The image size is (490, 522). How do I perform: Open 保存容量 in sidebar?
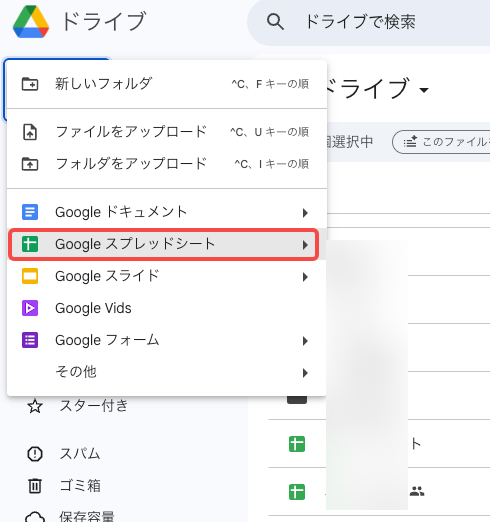pyautogui.click(x=87, y=516)
